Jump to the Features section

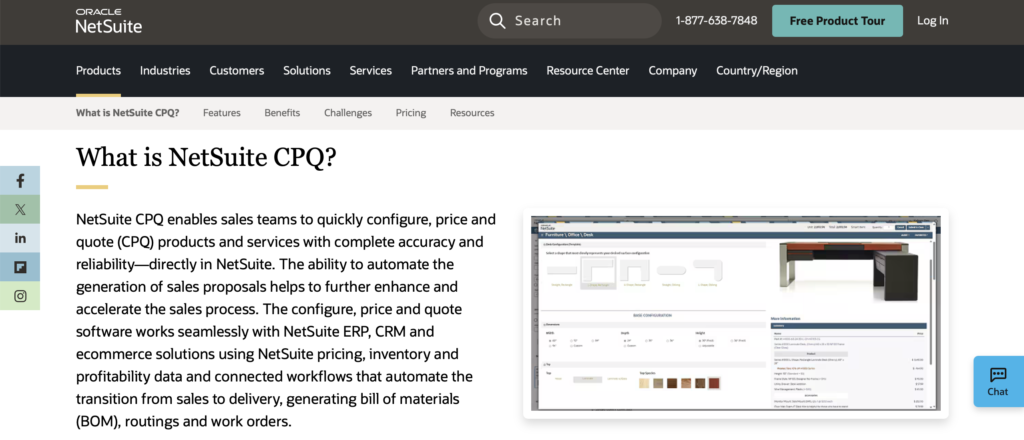pyautogui.click(x=221, y=113)
